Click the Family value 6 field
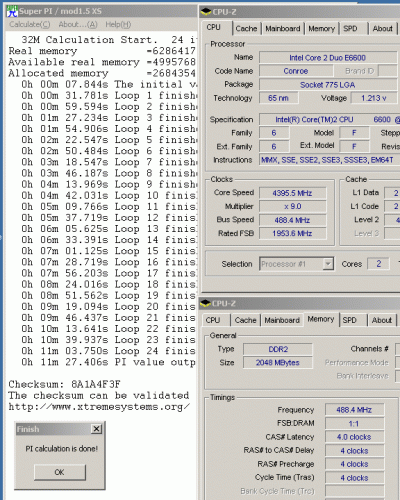 pos(274,133)
